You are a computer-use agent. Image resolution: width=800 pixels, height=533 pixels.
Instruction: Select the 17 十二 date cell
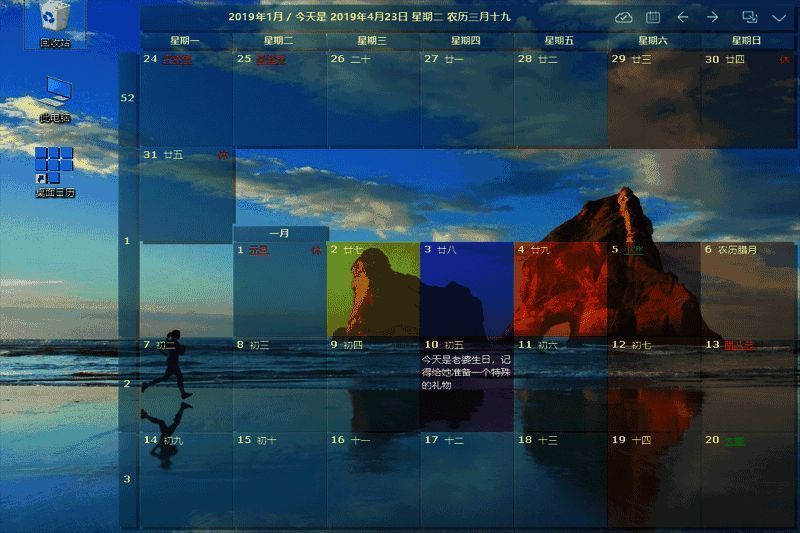click(x=466, y=479)
